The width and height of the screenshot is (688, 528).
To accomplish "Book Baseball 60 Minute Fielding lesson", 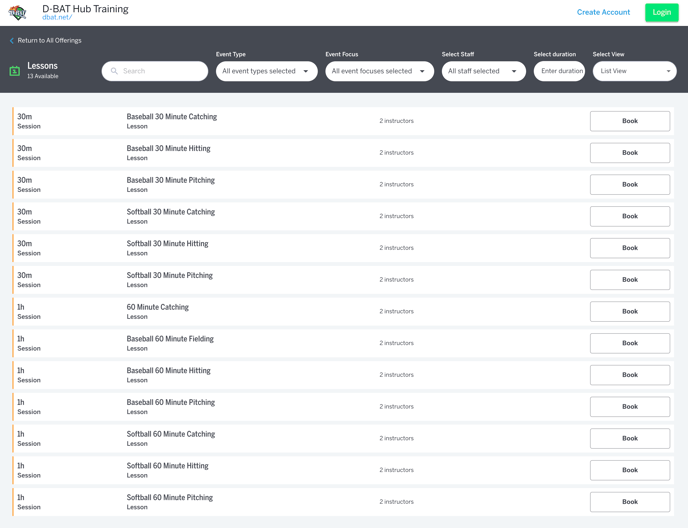I will [630, 343].
